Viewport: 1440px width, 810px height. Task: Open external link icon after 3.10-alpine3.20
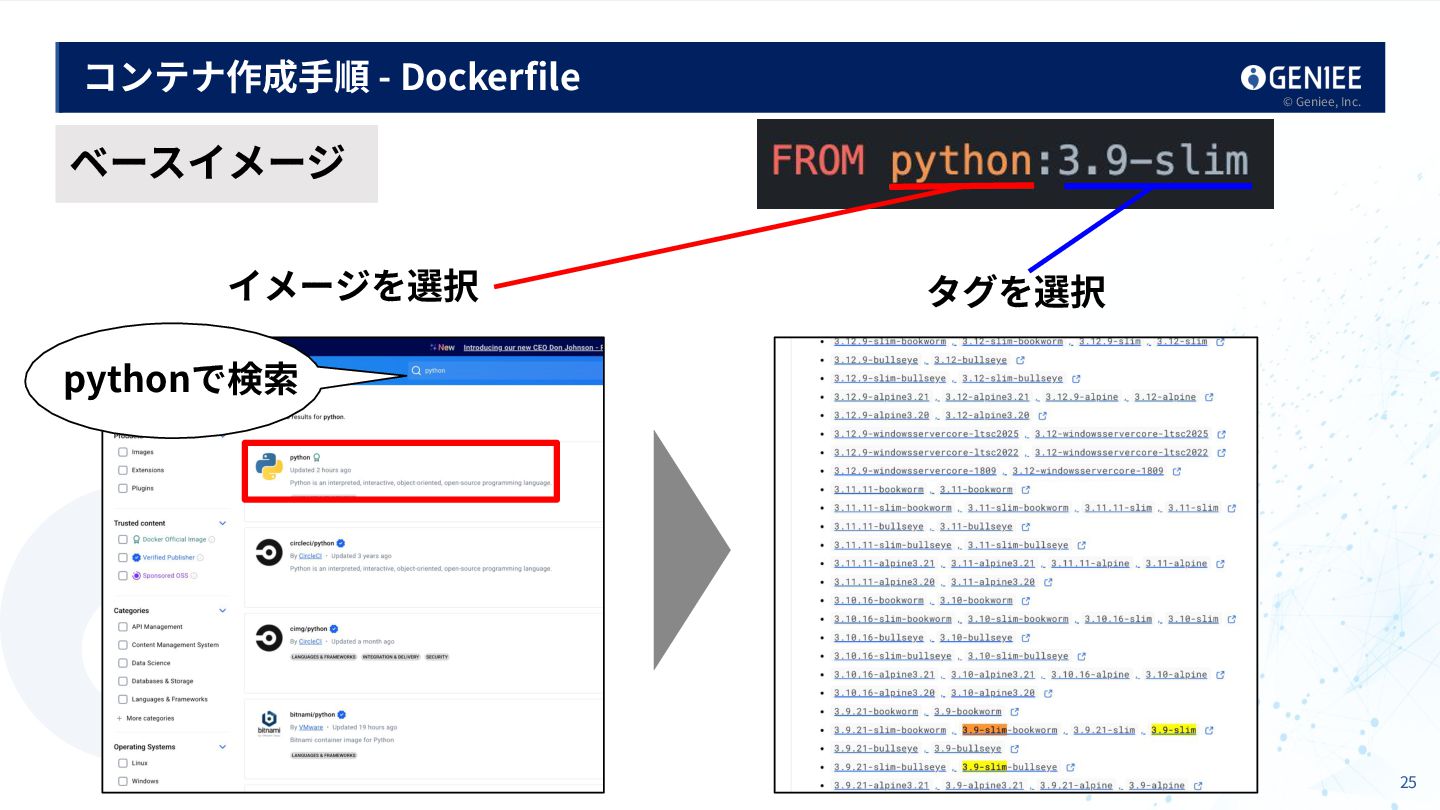click(1048, 693)
